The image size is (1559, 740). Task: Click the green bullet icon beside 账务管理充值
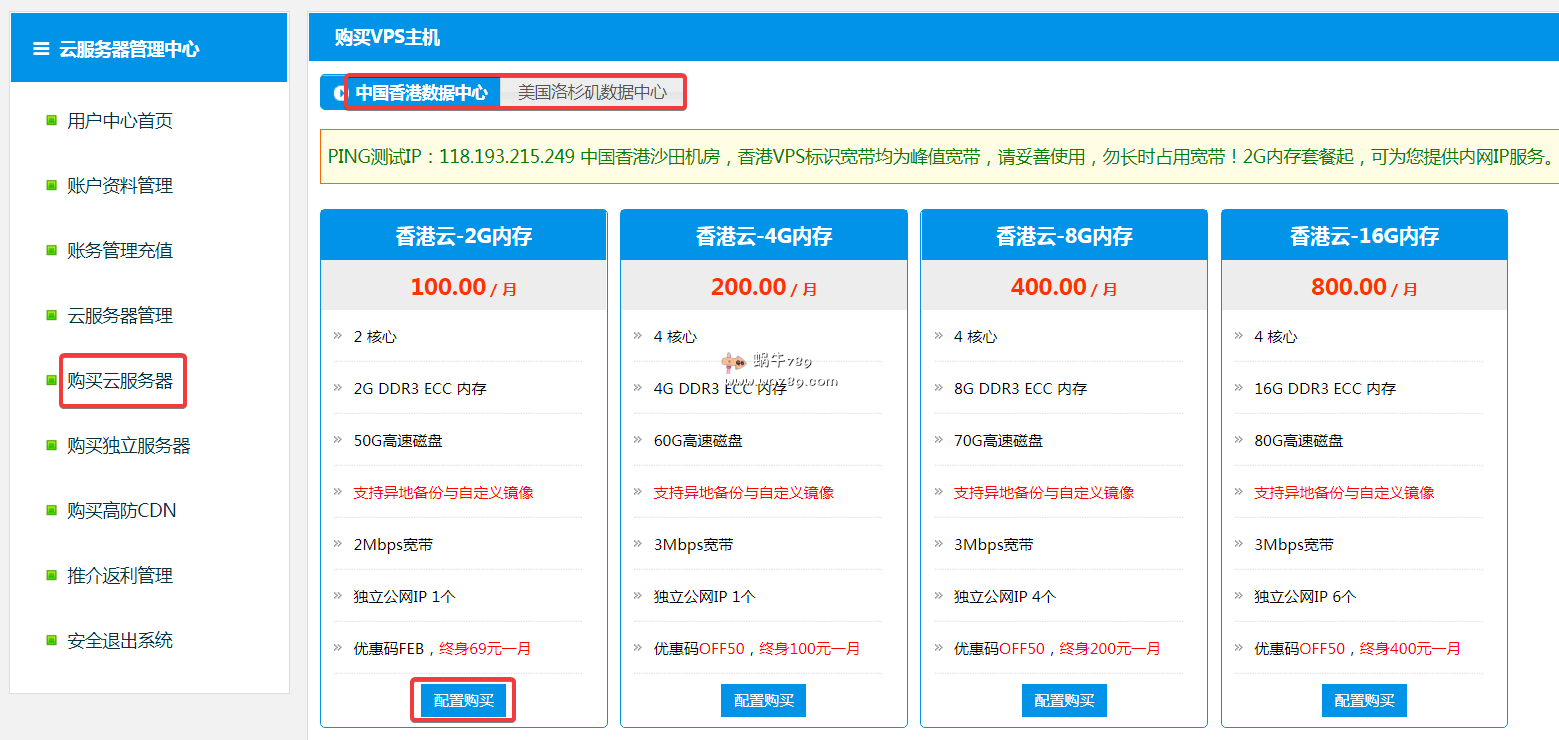pyautogui.click(x=51, y=250)
